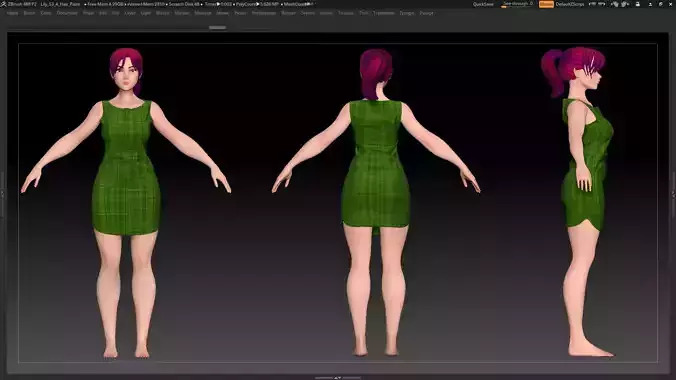Image resolution: width=676 pixels, height=380 pixels.
Task: Open the Marker menu
Action: click(182, 13)
